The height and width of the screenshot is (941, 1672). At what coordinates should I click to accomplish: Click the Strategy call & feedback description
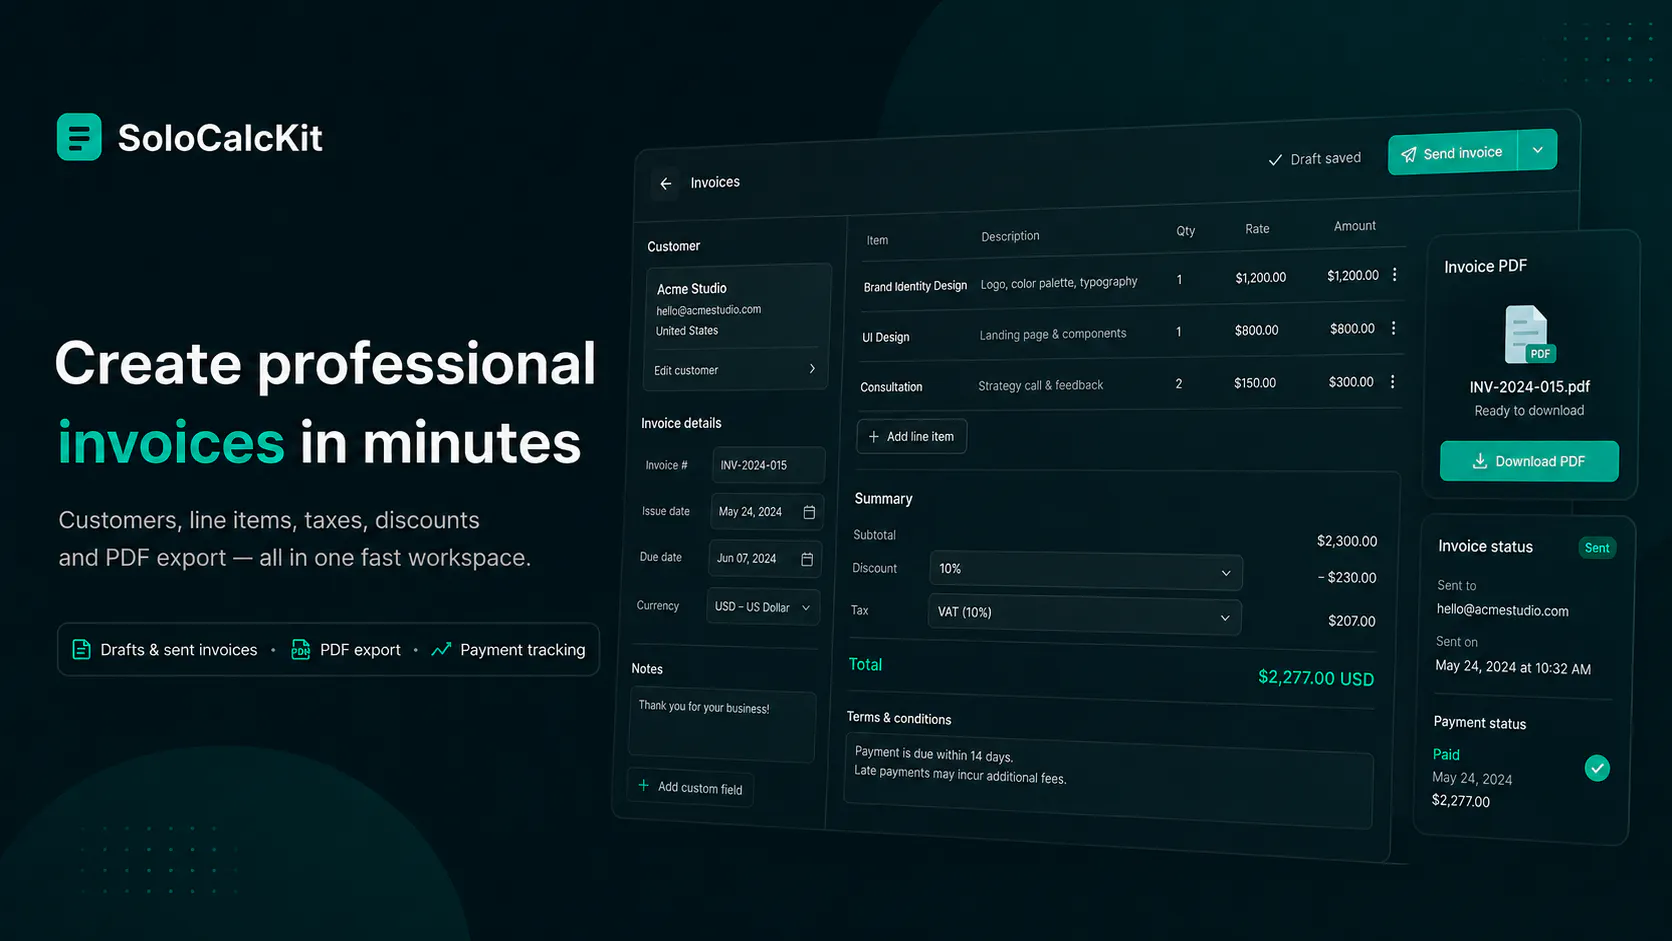click(1041, 385)
